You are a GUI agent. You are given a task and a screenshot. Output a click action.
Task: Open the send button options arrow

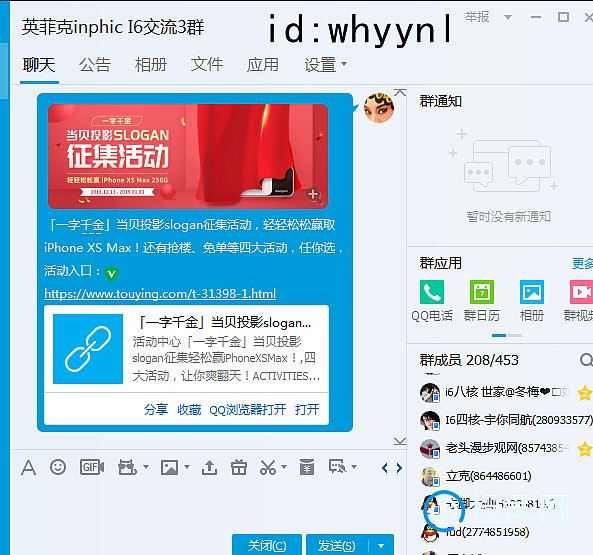(x=381, y=546)
